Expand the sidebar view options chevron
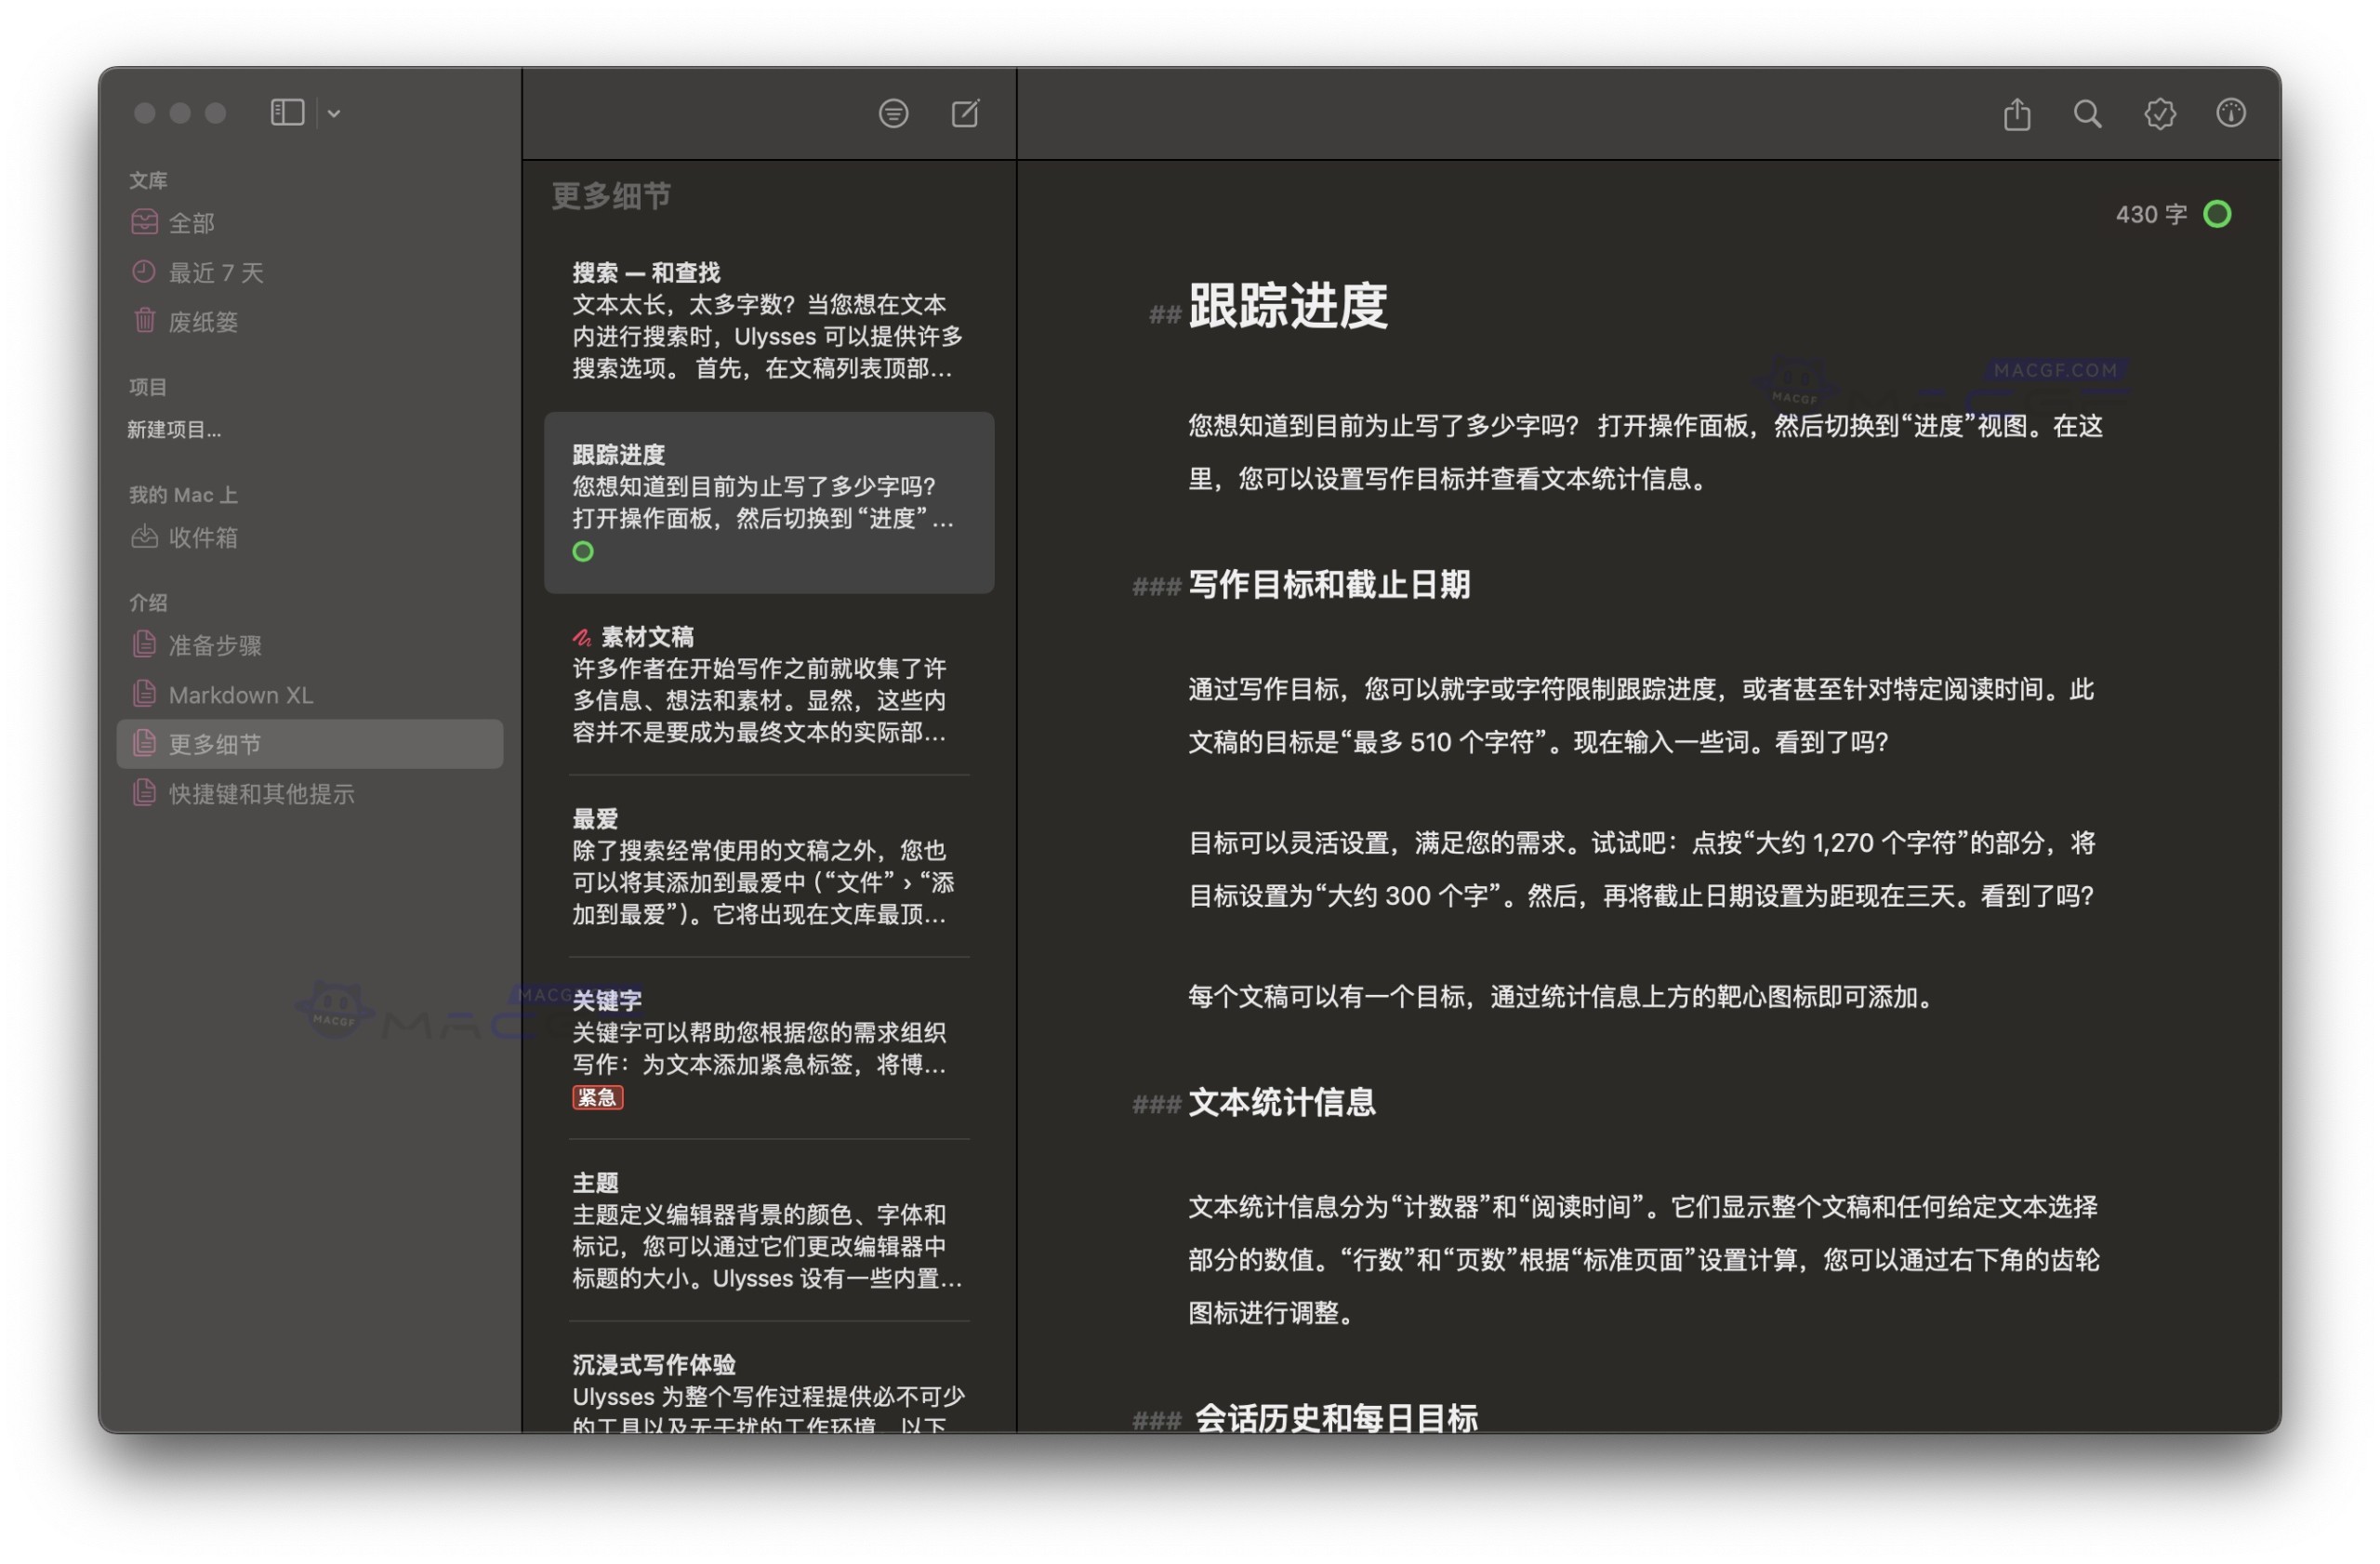The image size is (2380, 1564). click(x=333, y=113)
